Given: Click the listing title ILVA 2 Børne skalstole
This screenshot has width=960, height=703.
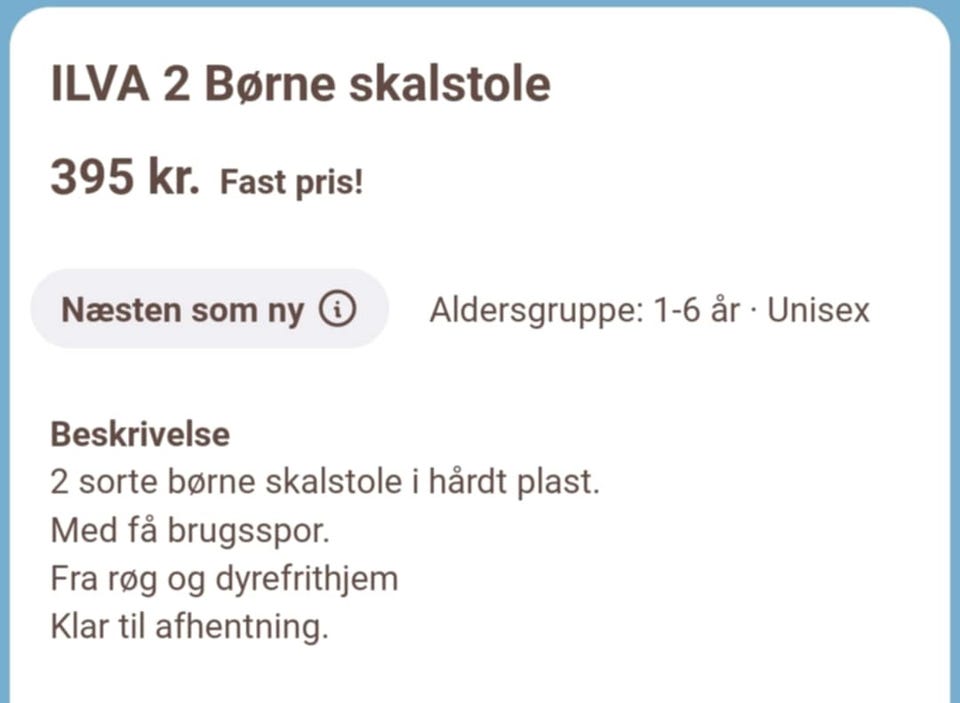Looking at the screenshot, I should pos(300,84).
